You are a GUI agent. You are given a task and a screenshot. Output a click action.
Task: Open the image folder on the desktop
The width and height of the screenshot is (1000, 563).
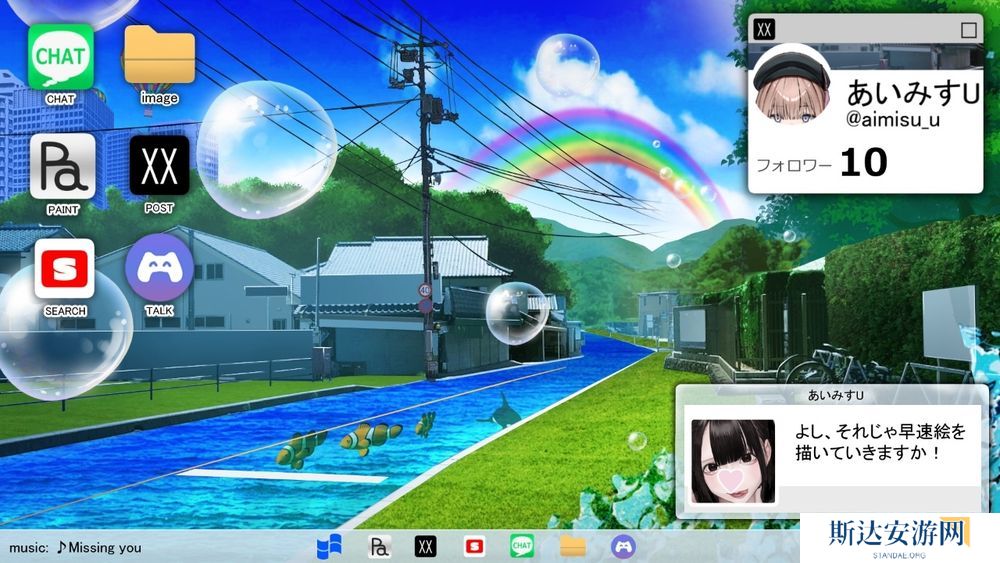[x=159, y=58]
